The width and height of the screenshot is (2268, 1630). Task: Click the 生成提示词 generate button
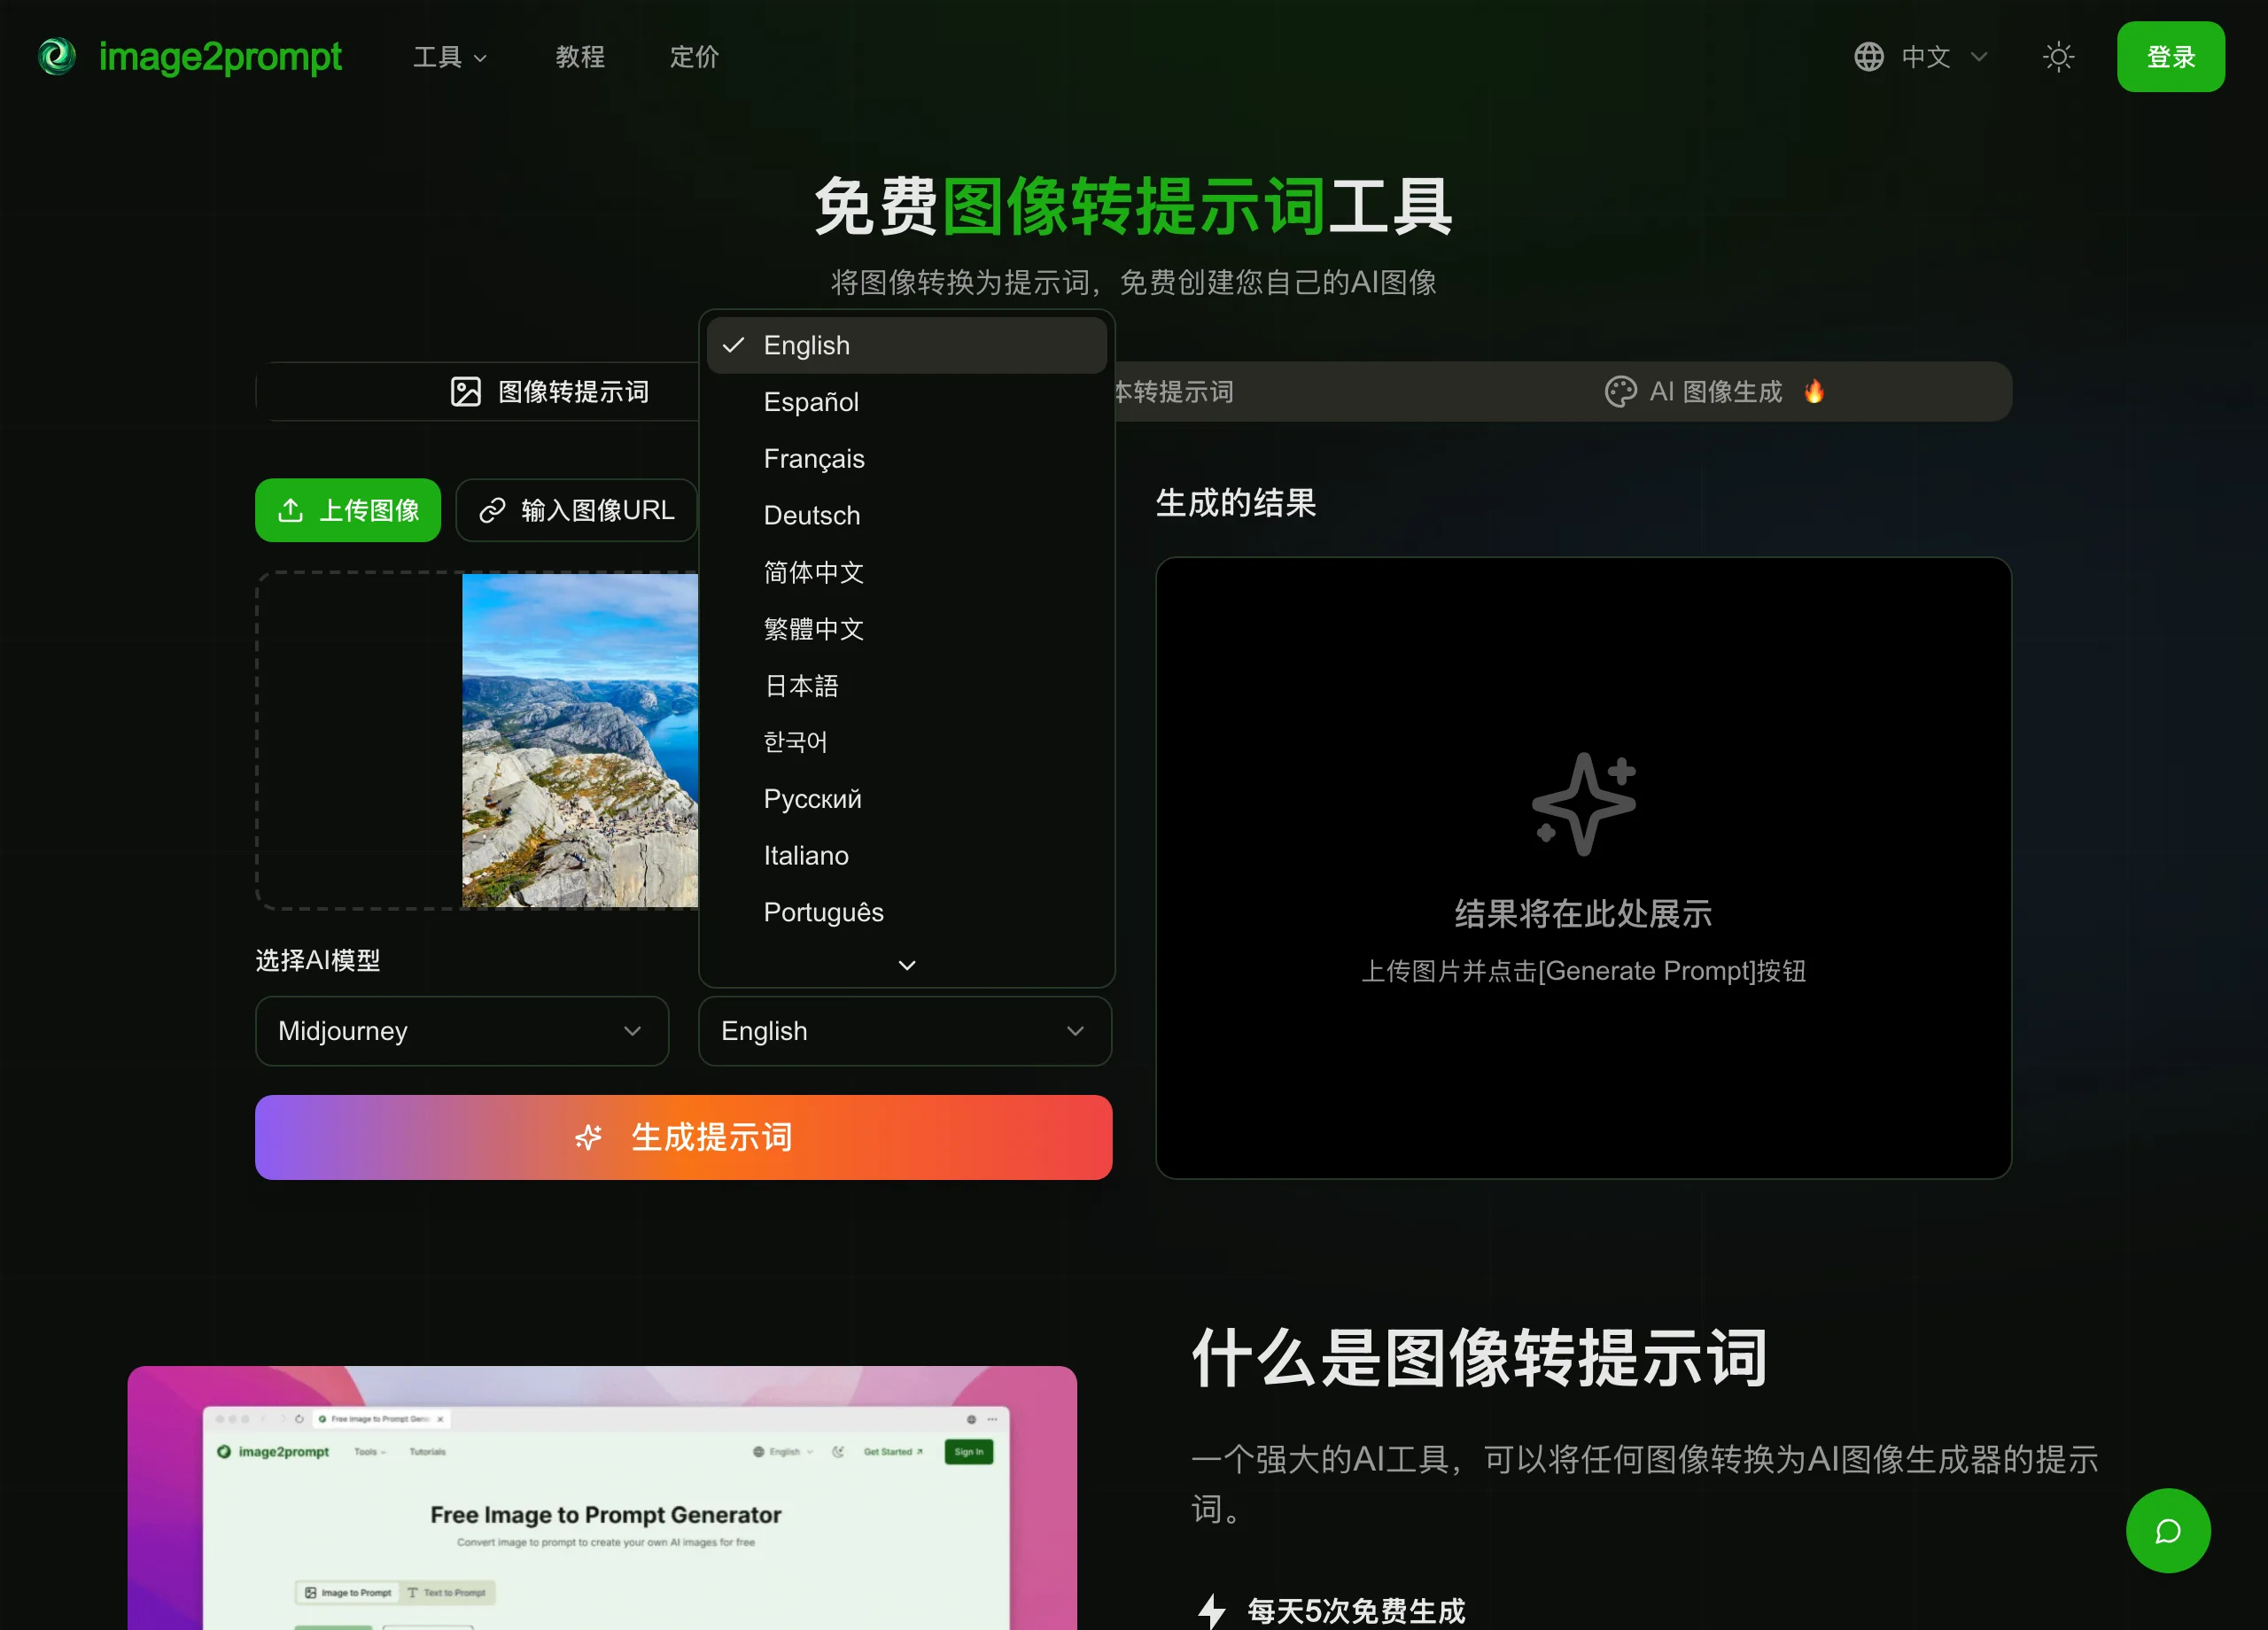(x=684, y=1137)
